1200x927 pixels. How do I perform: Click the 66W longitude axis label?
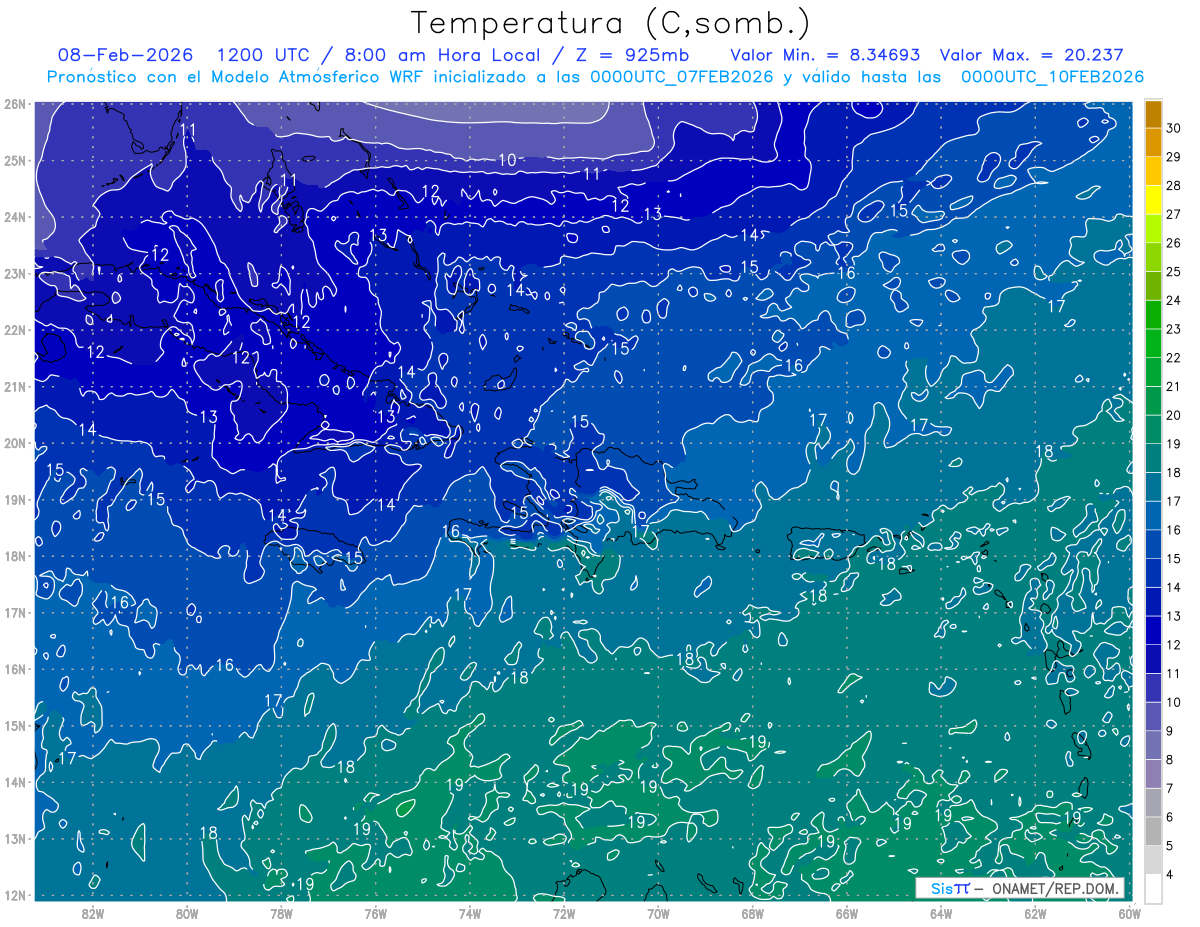click(846, 913)
